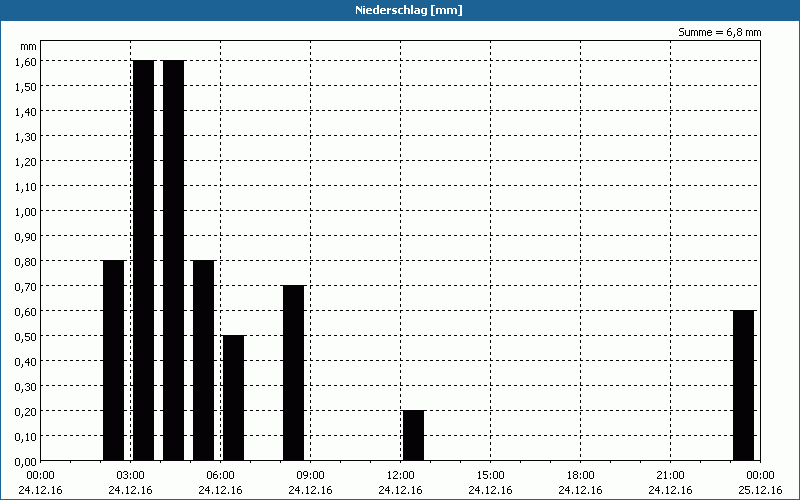Click y-axis value "1,50"
The width and height of the screenshot is (800, 500).
(x=26, y=86)
